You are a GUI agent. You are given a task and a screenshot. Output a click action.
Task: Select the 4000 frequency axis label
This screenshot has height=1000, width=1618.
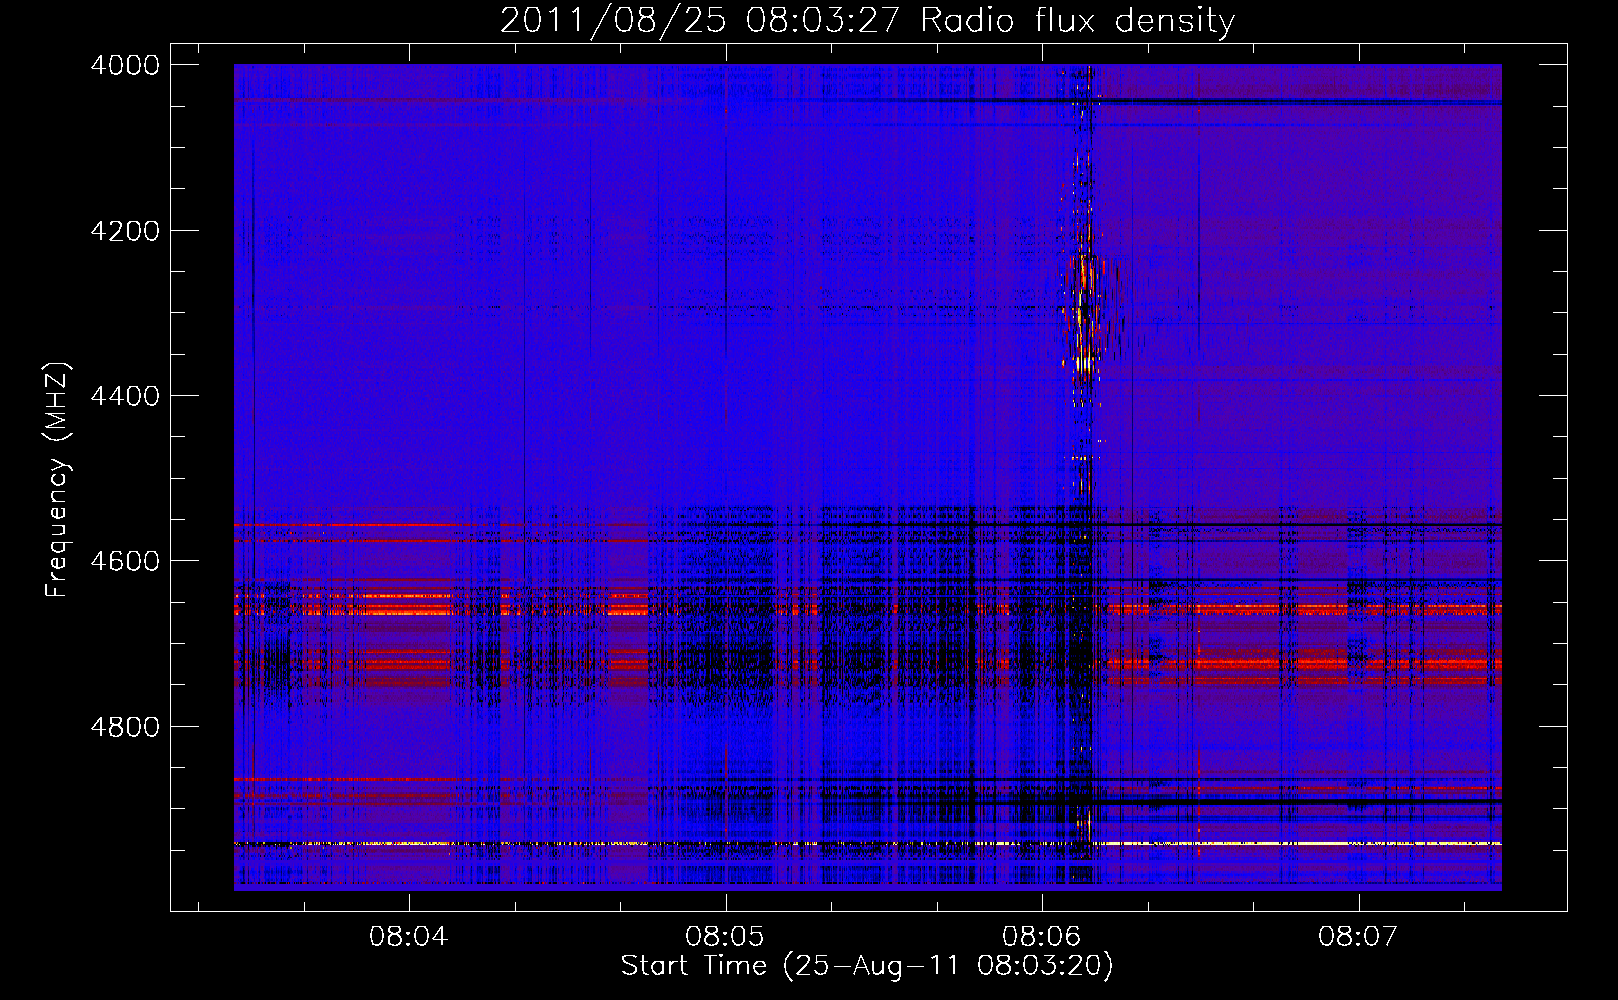pyautogui.click(x=125, y=65)
